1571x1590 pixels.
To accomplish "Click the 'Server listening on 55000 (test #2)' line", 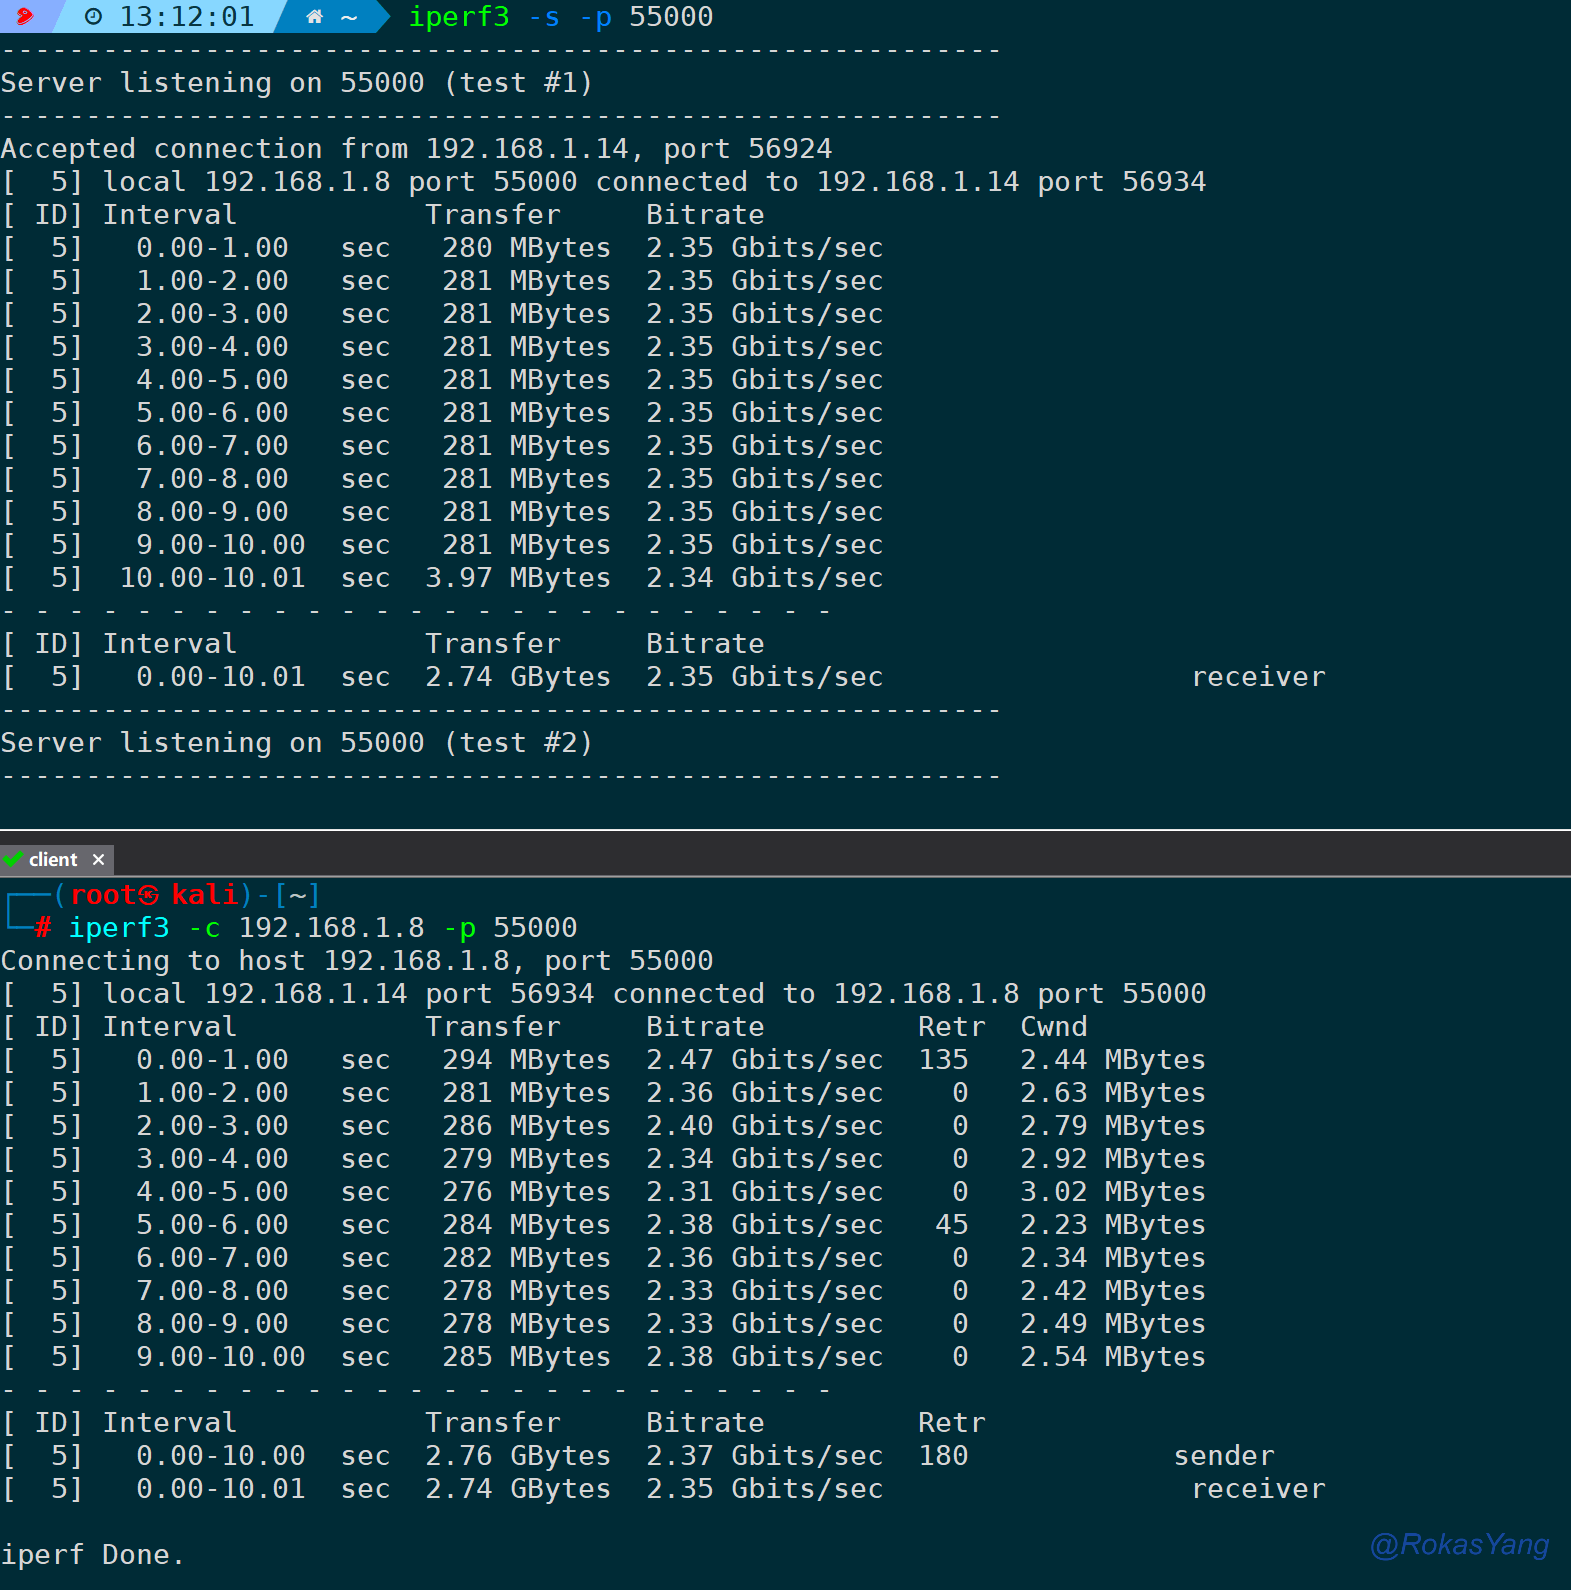I will coord(297,743).
